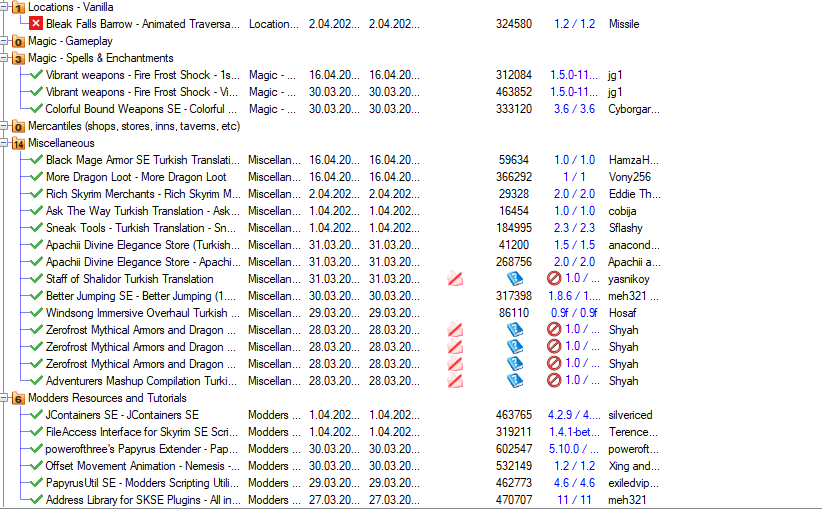The image size is (822, 509).
Task: Click the Miscellaneous category folder icon showing 14
Action: click(x=18, y=143)
